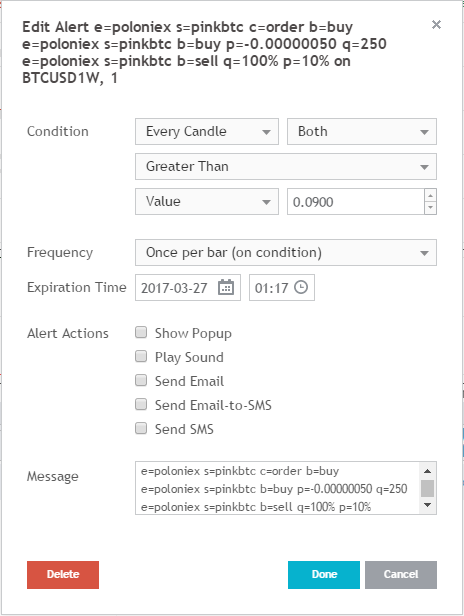
Task: Increase value with the up stepper arrow
Action: pyautogui.click(x=431, y=195)
